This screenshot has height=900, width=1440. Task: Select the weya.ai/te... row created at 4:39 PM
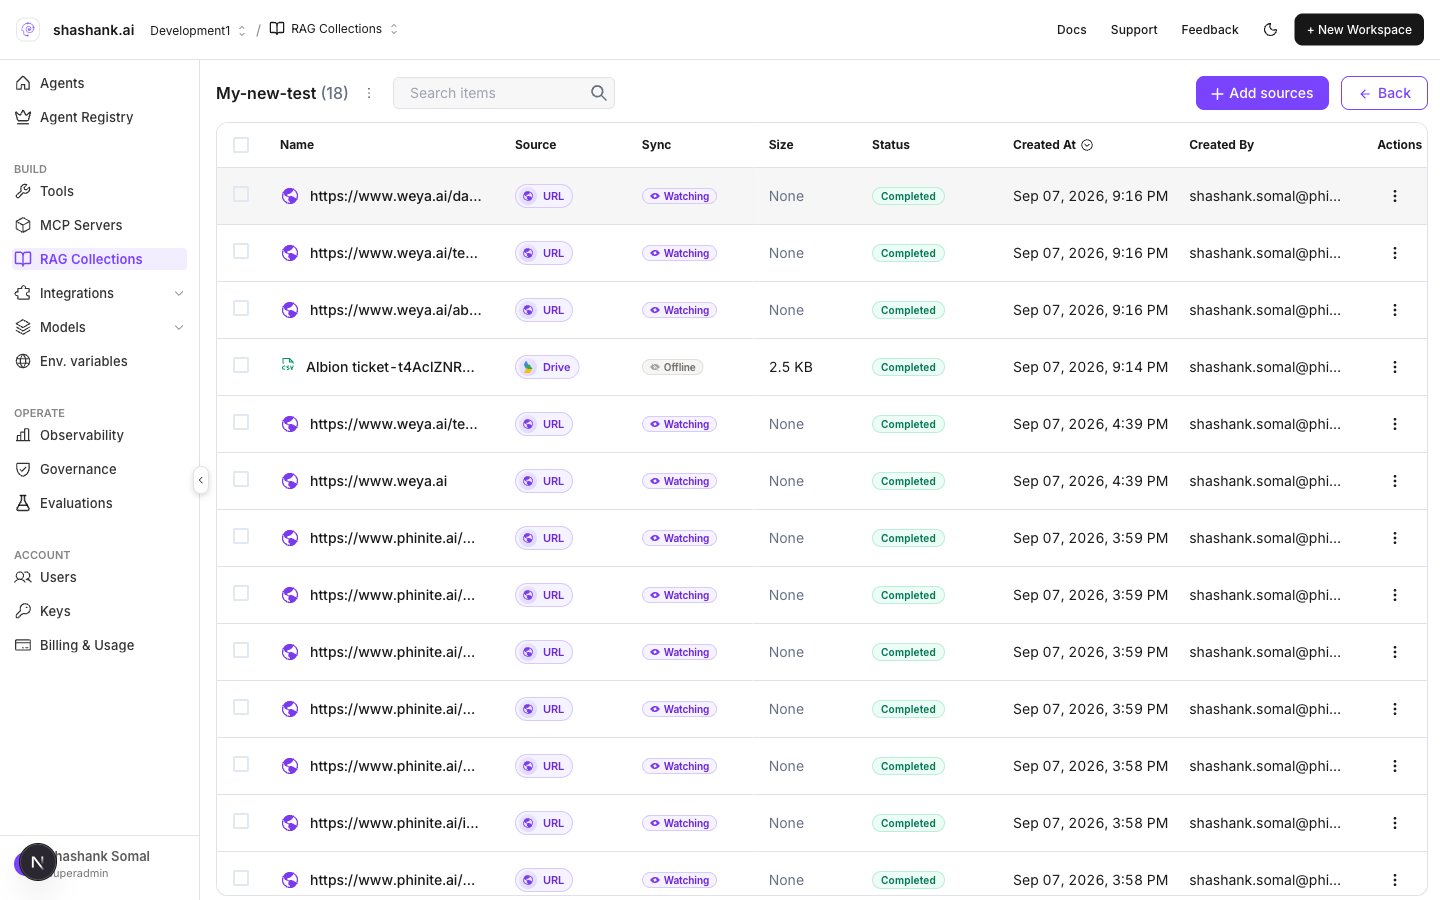tap(241, 422)
